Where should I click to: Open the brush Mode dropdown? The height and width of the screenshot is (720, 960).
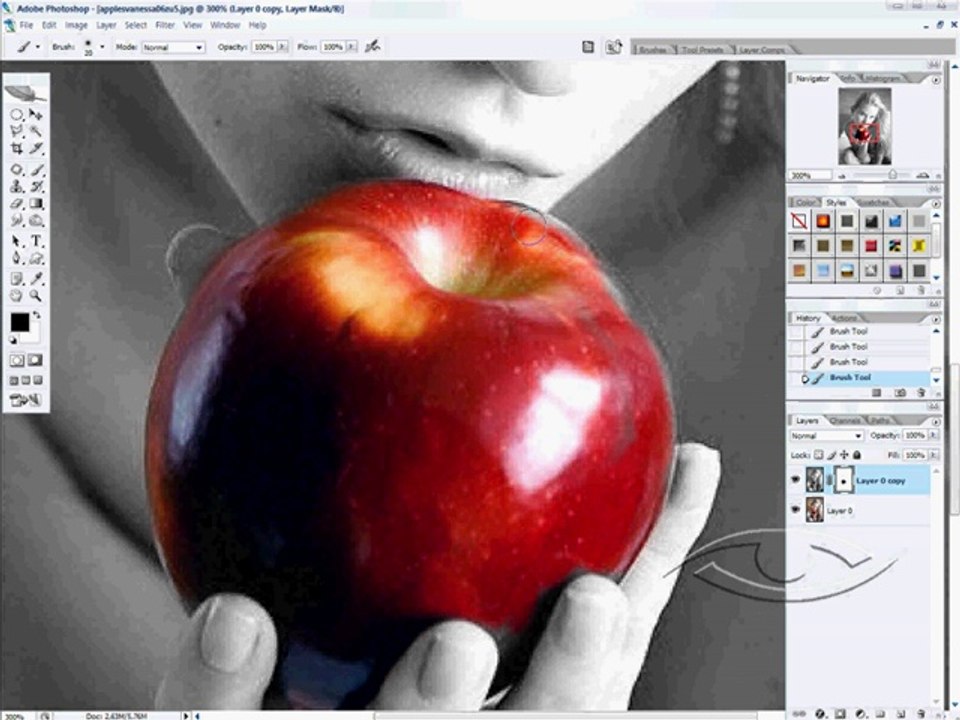coord(173,47)
